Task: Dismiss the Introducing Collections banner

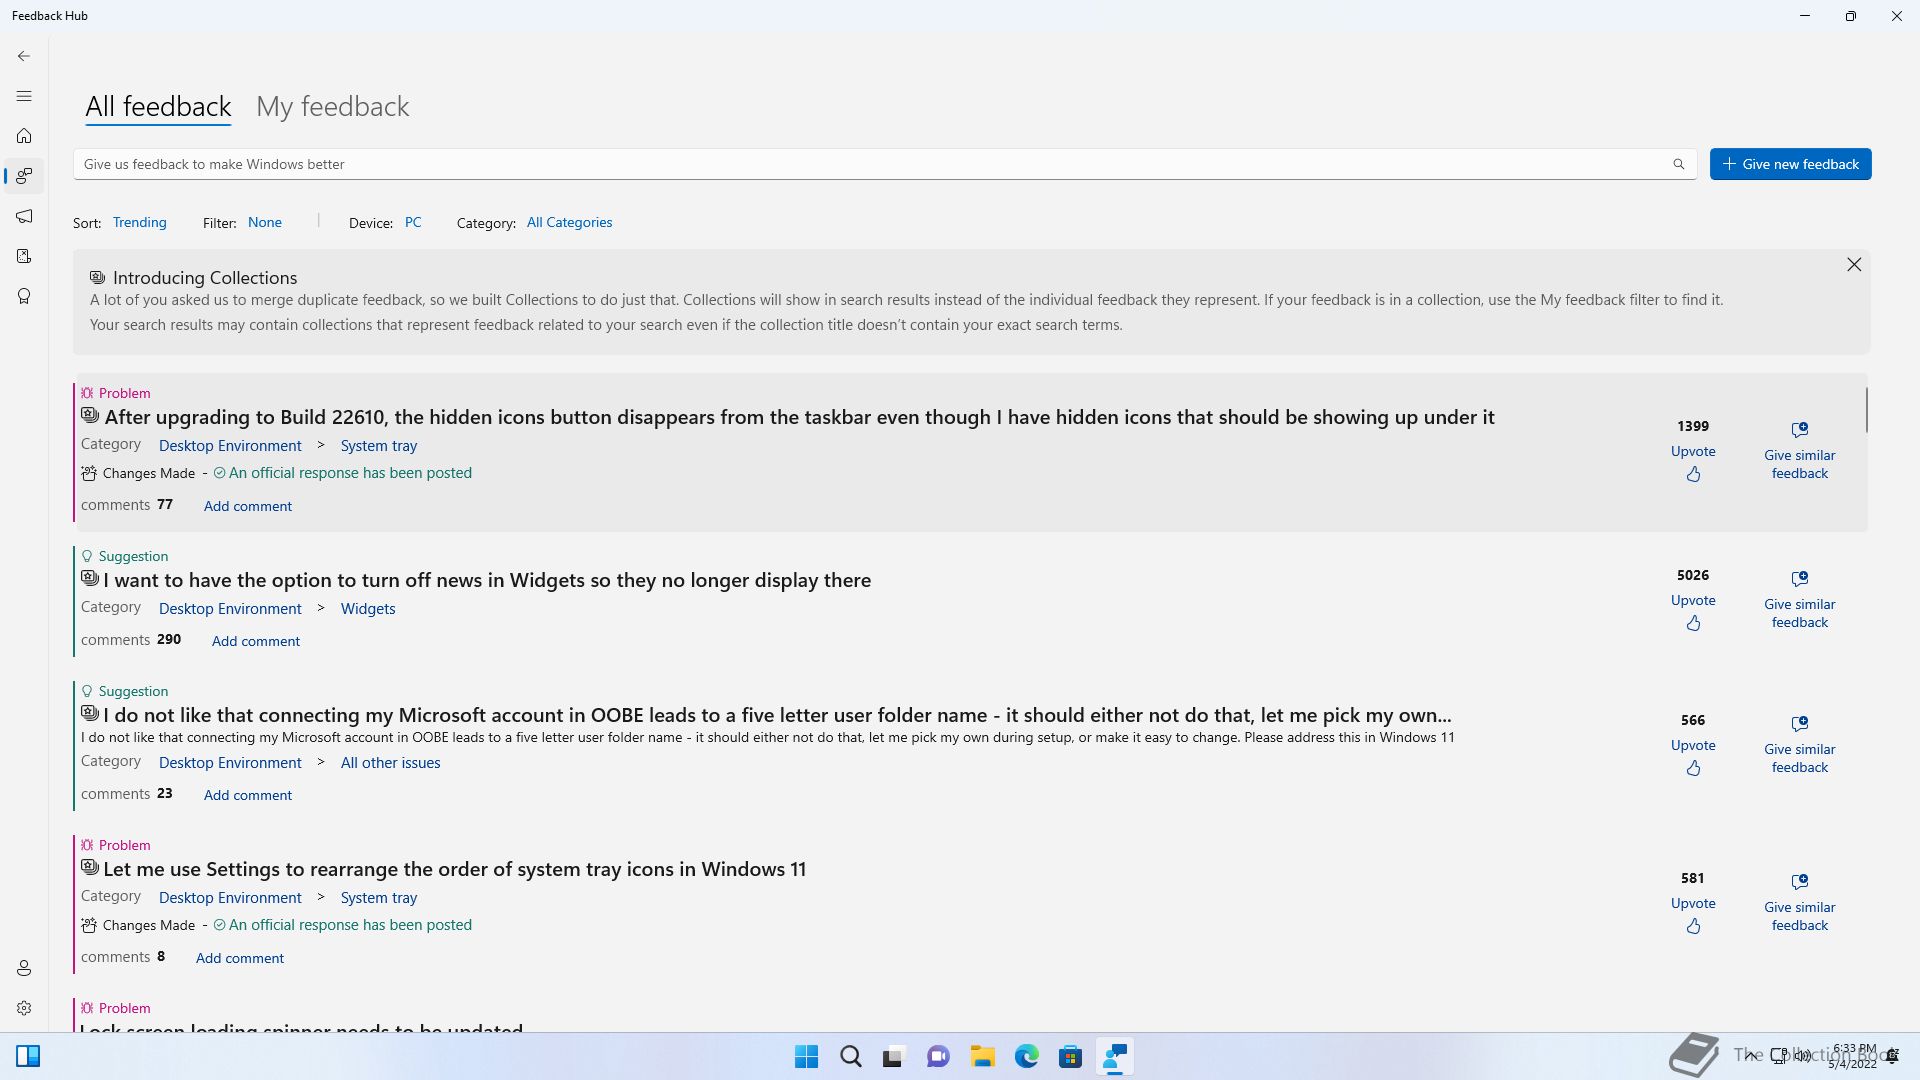Action: (x=1854, y=265)
